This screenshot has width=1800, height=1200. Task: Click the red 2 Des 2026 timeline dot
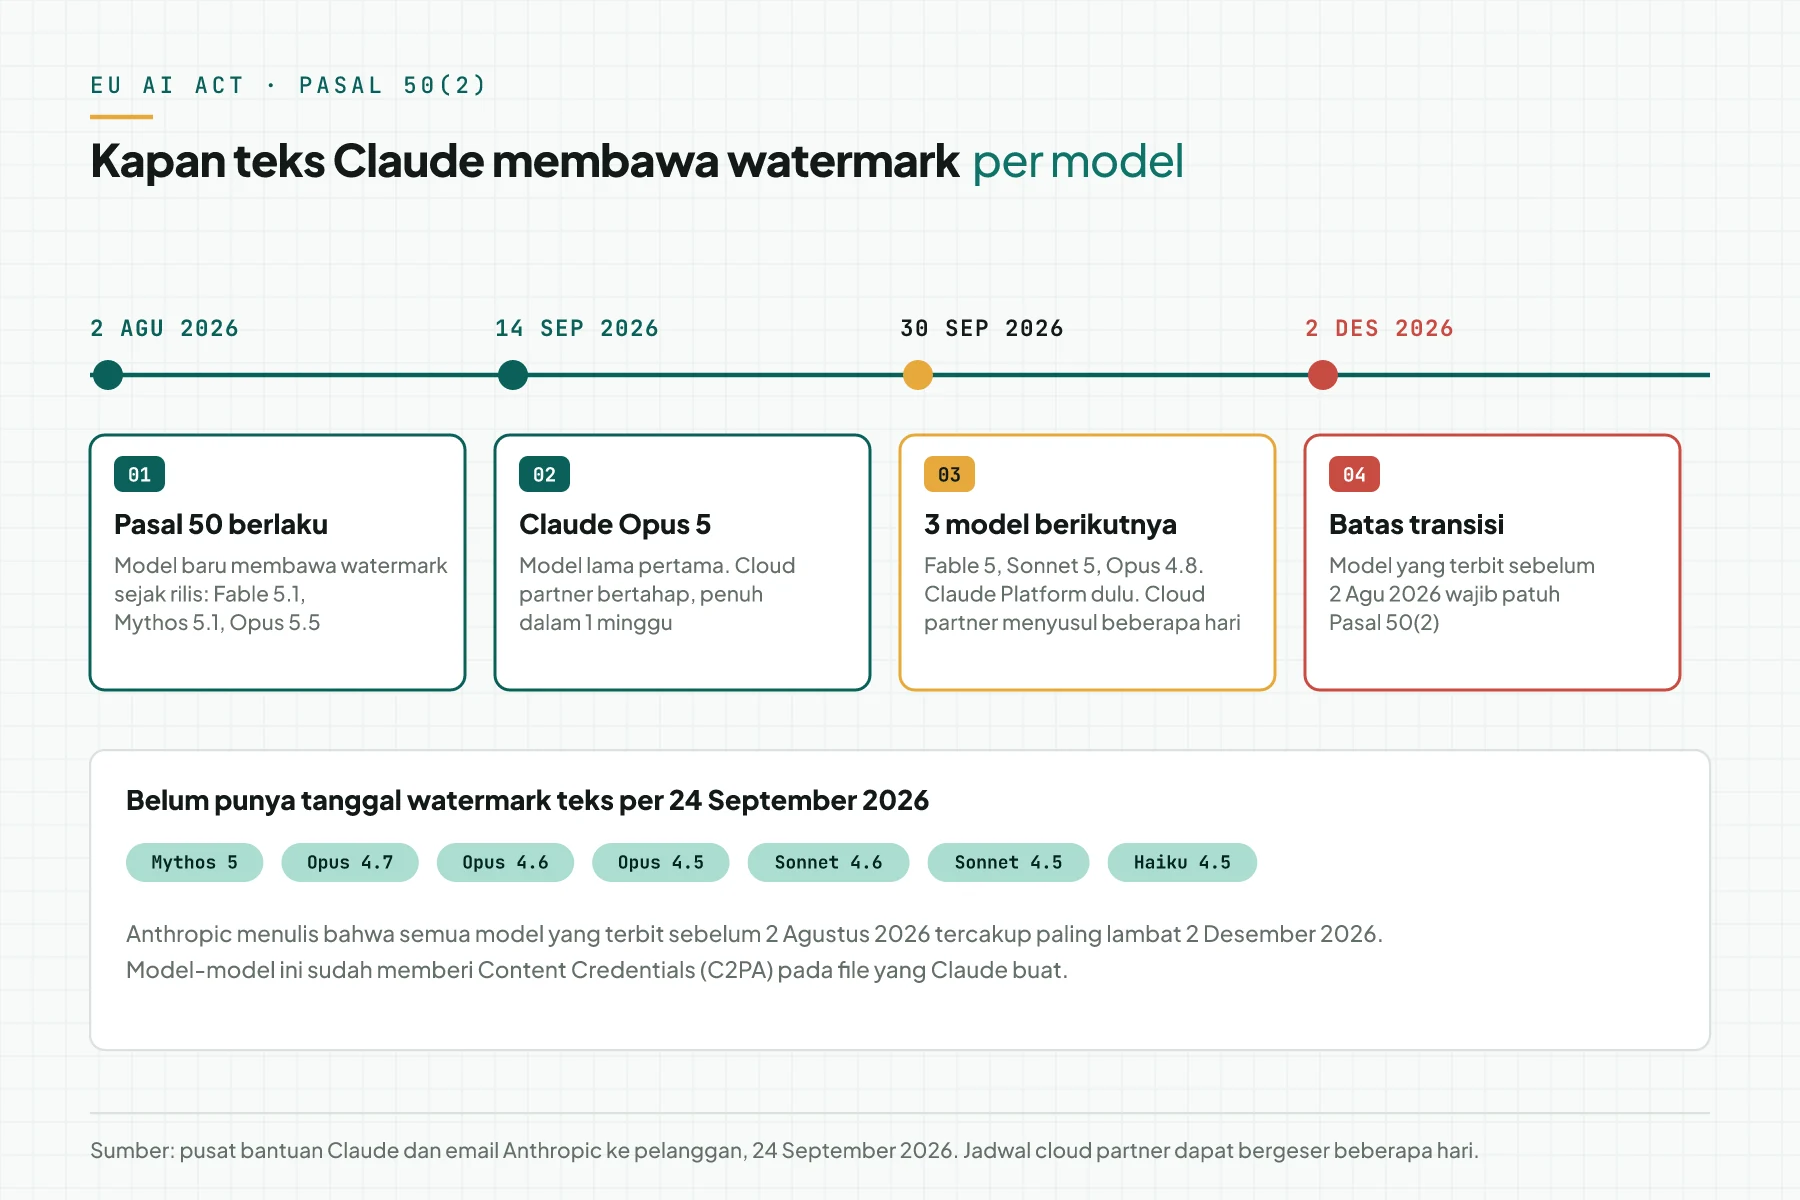pyautogui.click(x=1323, y=375)
